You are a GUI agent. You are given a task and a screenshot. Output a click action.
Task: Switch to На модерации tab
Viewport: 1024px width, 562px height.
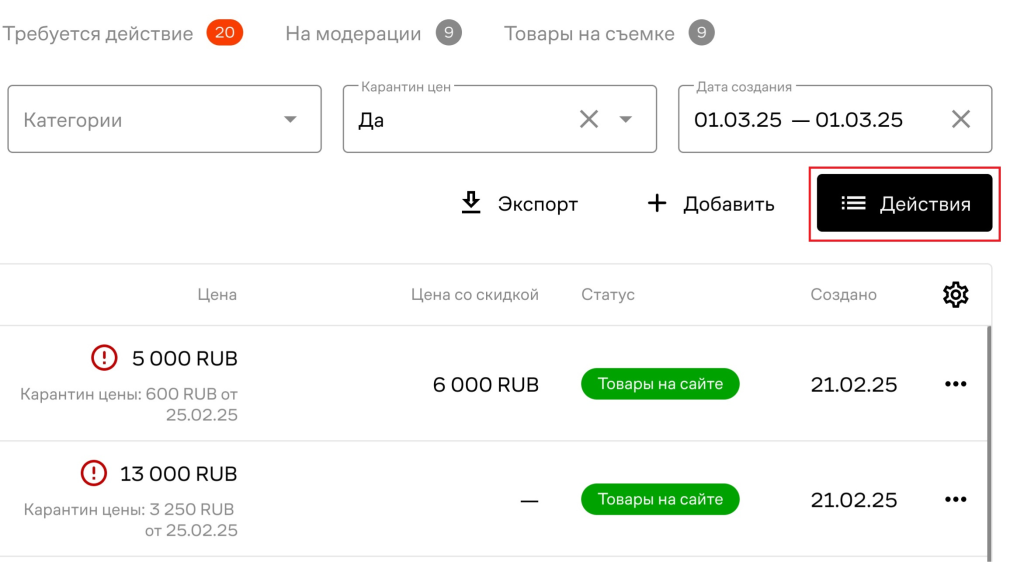[353, 34]
